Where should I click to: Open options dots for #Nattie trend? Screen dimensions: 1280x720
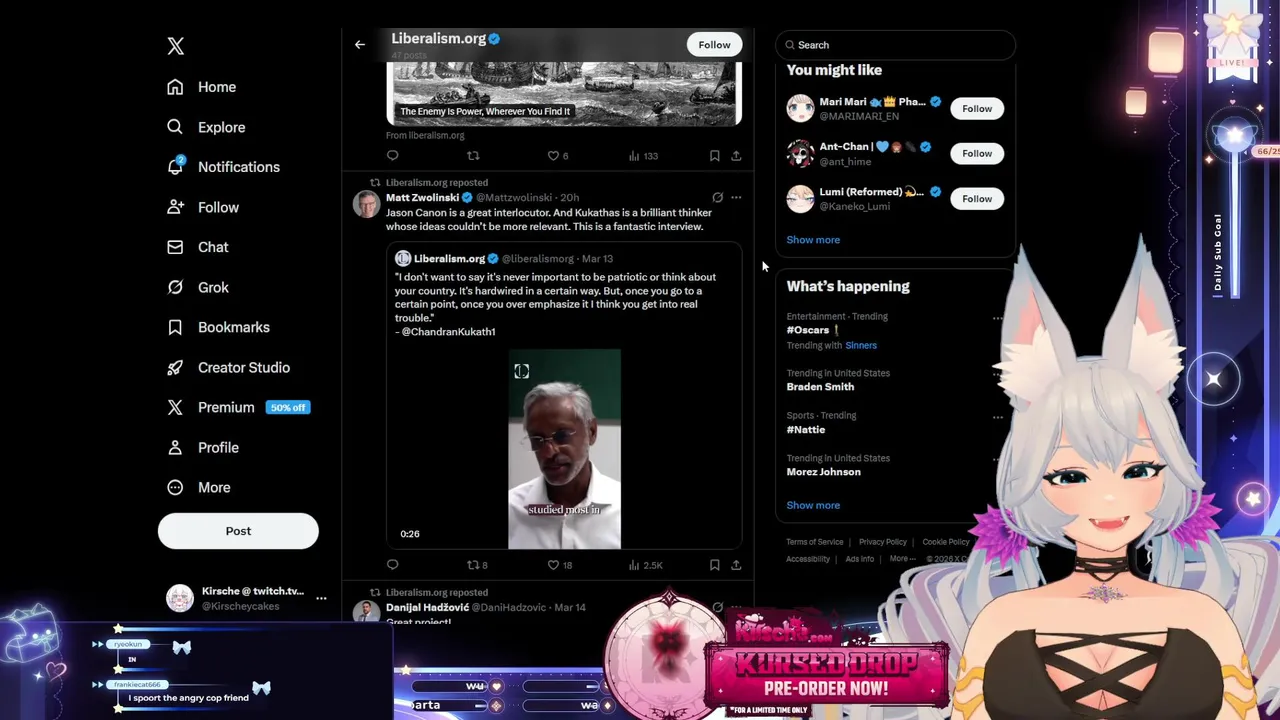pos(997,417)
